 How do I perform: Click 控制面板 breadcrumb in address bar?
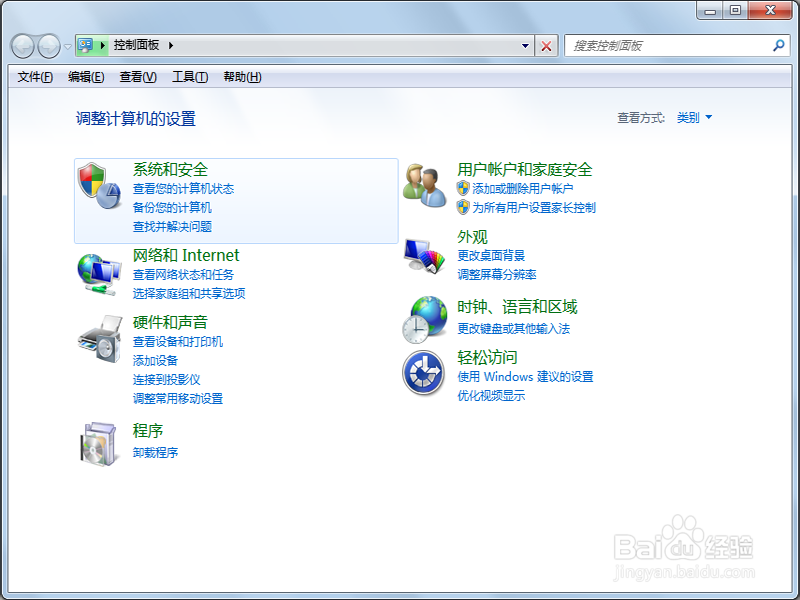(136, 45)
